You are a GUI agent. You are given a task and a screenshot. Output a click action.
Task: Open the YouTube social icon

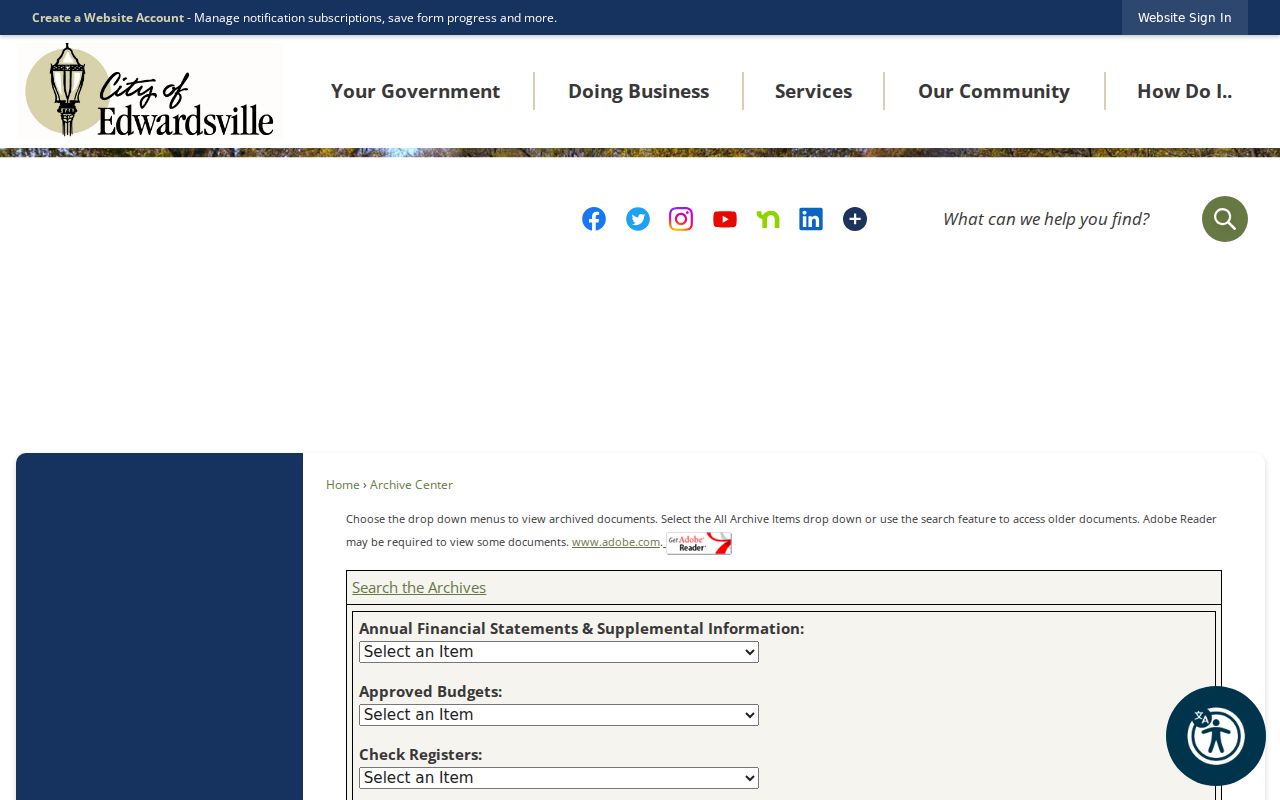pyautogui.click(x=725, y=219)
